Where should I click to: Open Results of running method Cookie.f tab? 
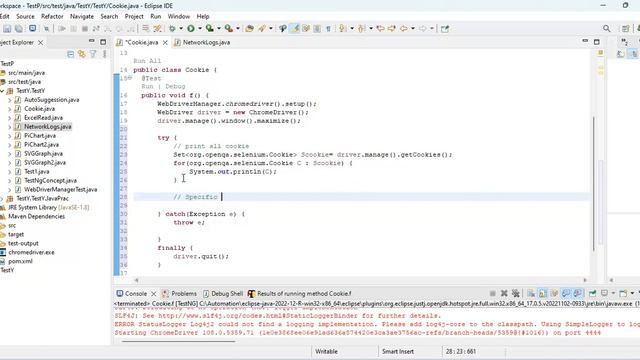pos(300,293)
